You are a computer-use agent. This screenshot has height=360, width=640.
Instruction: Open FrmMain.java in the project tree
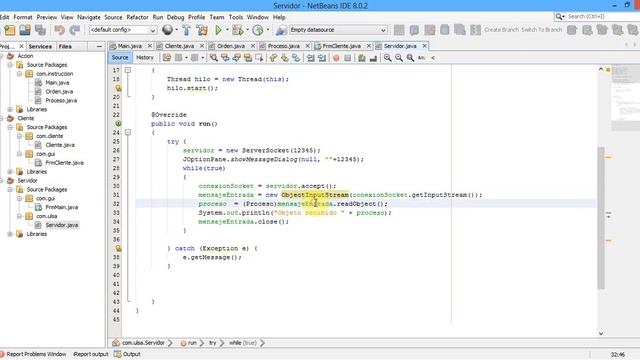62,207
